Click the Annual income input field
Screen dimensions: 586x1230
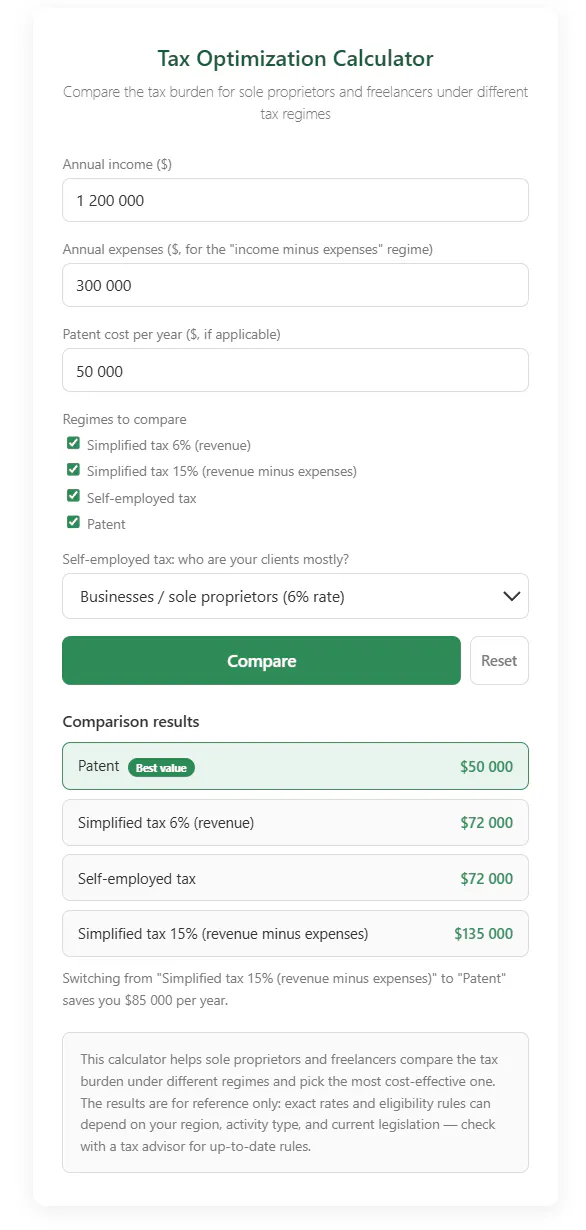click(x=295, y=200)
